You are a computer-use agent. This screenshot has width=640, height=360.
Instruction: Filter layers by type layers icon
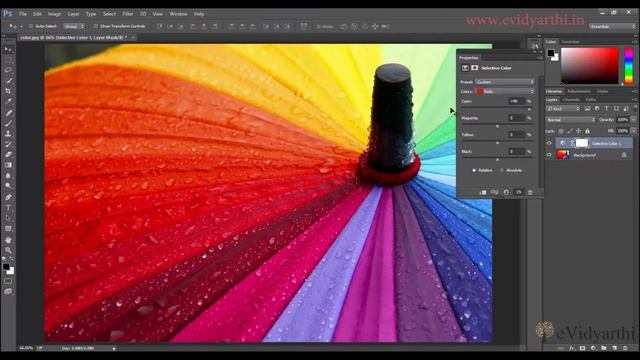coord(607,109)
